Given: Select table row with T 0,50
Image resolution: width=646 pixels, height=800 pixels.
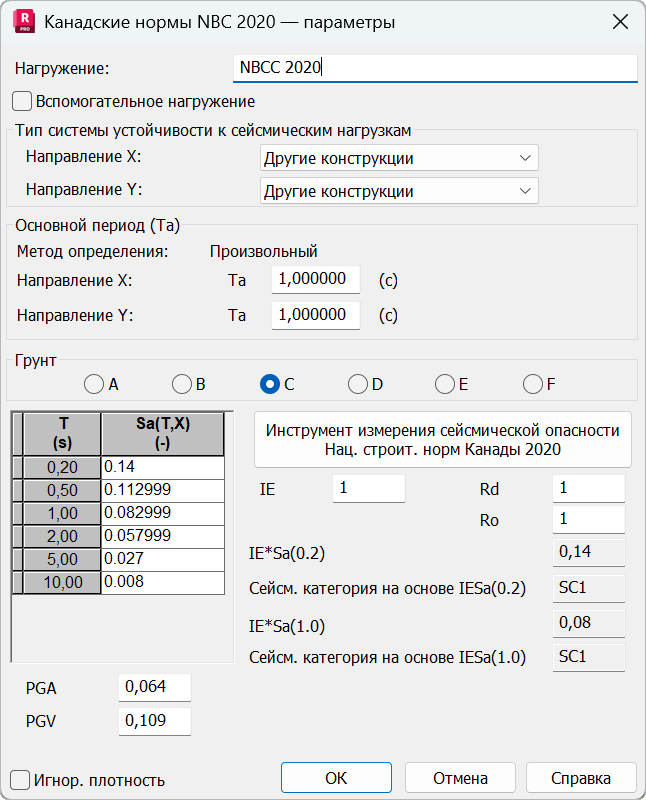Looking at the screenshot, I should (x=62, y=490).
